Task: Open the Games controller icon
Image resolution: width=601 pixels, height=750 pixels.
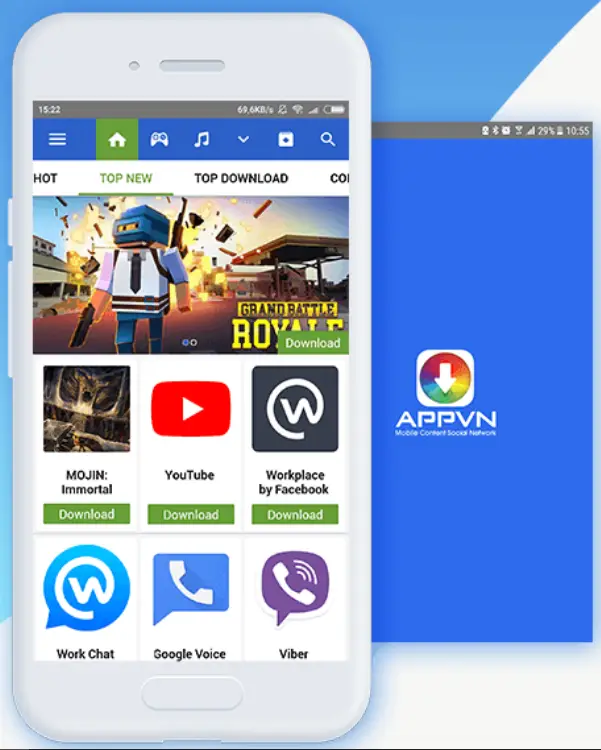Action: (x=159, y=139)
